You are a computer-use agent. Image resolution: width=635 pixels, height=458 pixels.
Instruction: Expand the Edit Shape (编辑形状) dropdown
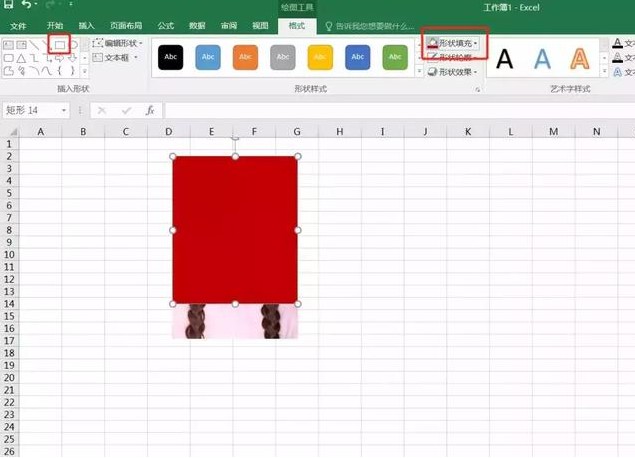point(119,44)
